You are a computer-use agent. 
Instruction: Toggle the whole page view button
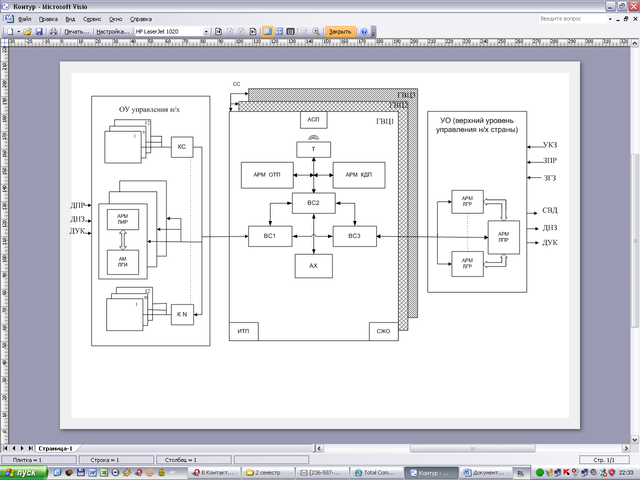coord(279,32)
